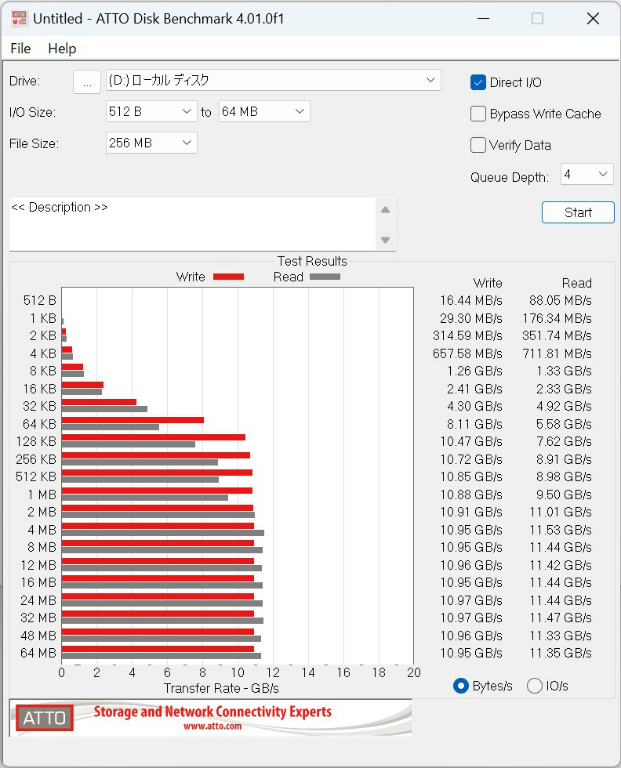The width and height of the screenshot is (621, 768).
Task: Click the ATTO logo in the banner
Action: [45, 718]
